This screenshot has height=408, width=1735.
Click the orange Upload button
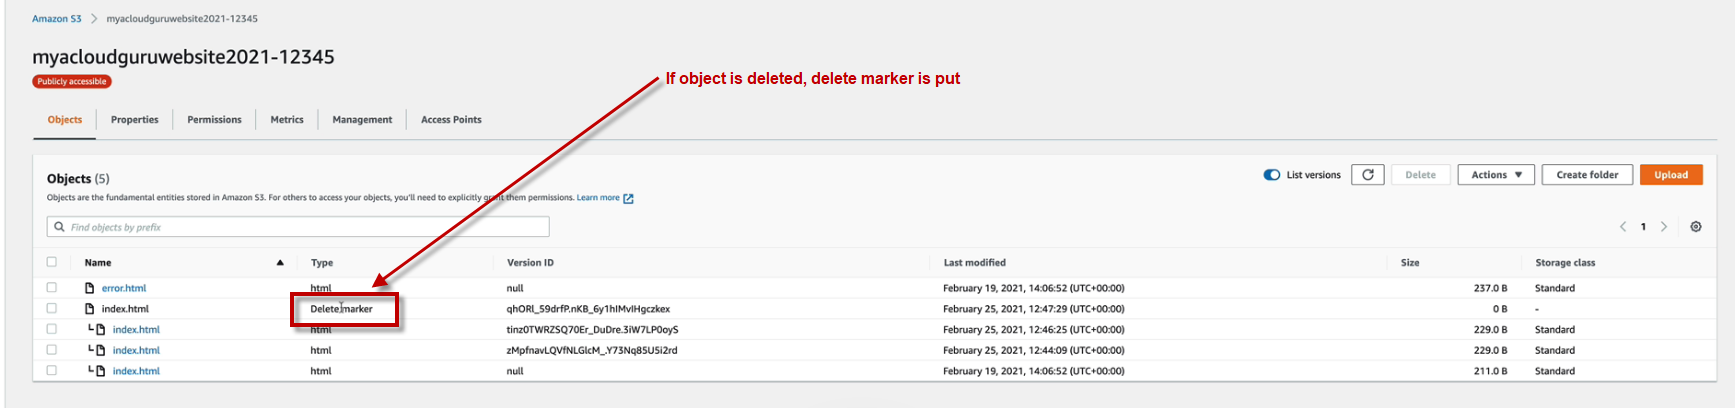click(x=1671, y=175)
